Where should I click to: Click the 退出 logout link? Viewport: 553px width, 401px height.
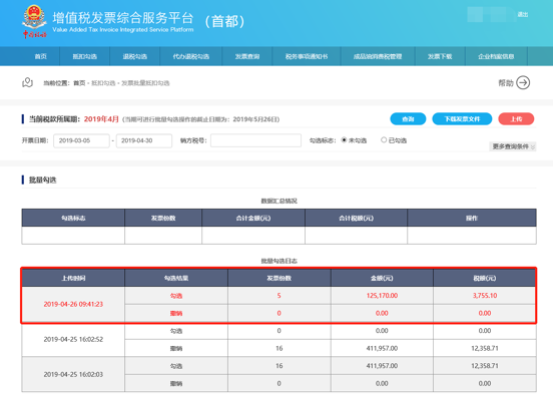point(523,14)
